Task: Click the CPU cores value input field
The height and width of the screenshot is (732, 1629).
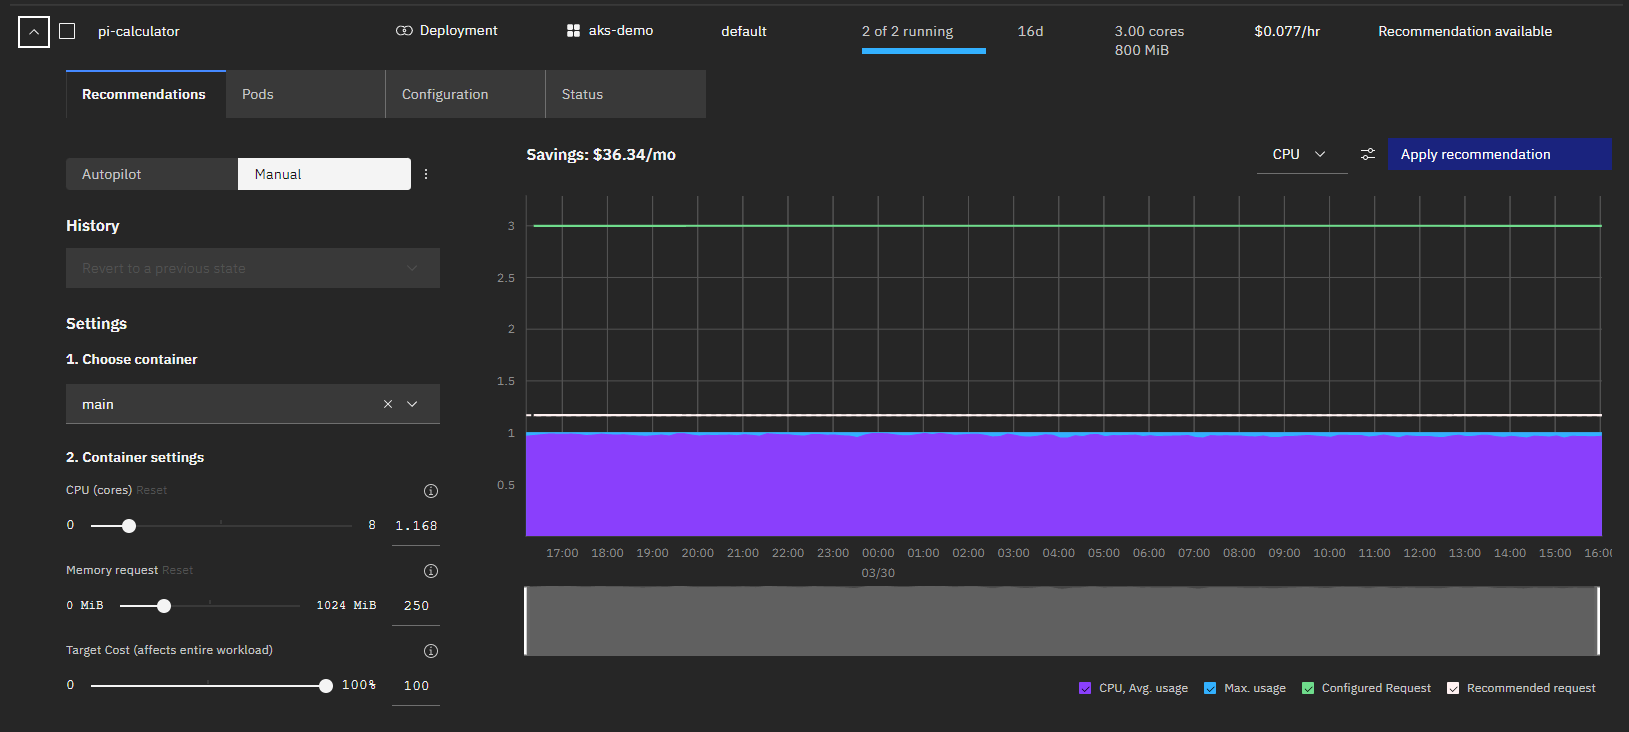Action: point(416,526)
